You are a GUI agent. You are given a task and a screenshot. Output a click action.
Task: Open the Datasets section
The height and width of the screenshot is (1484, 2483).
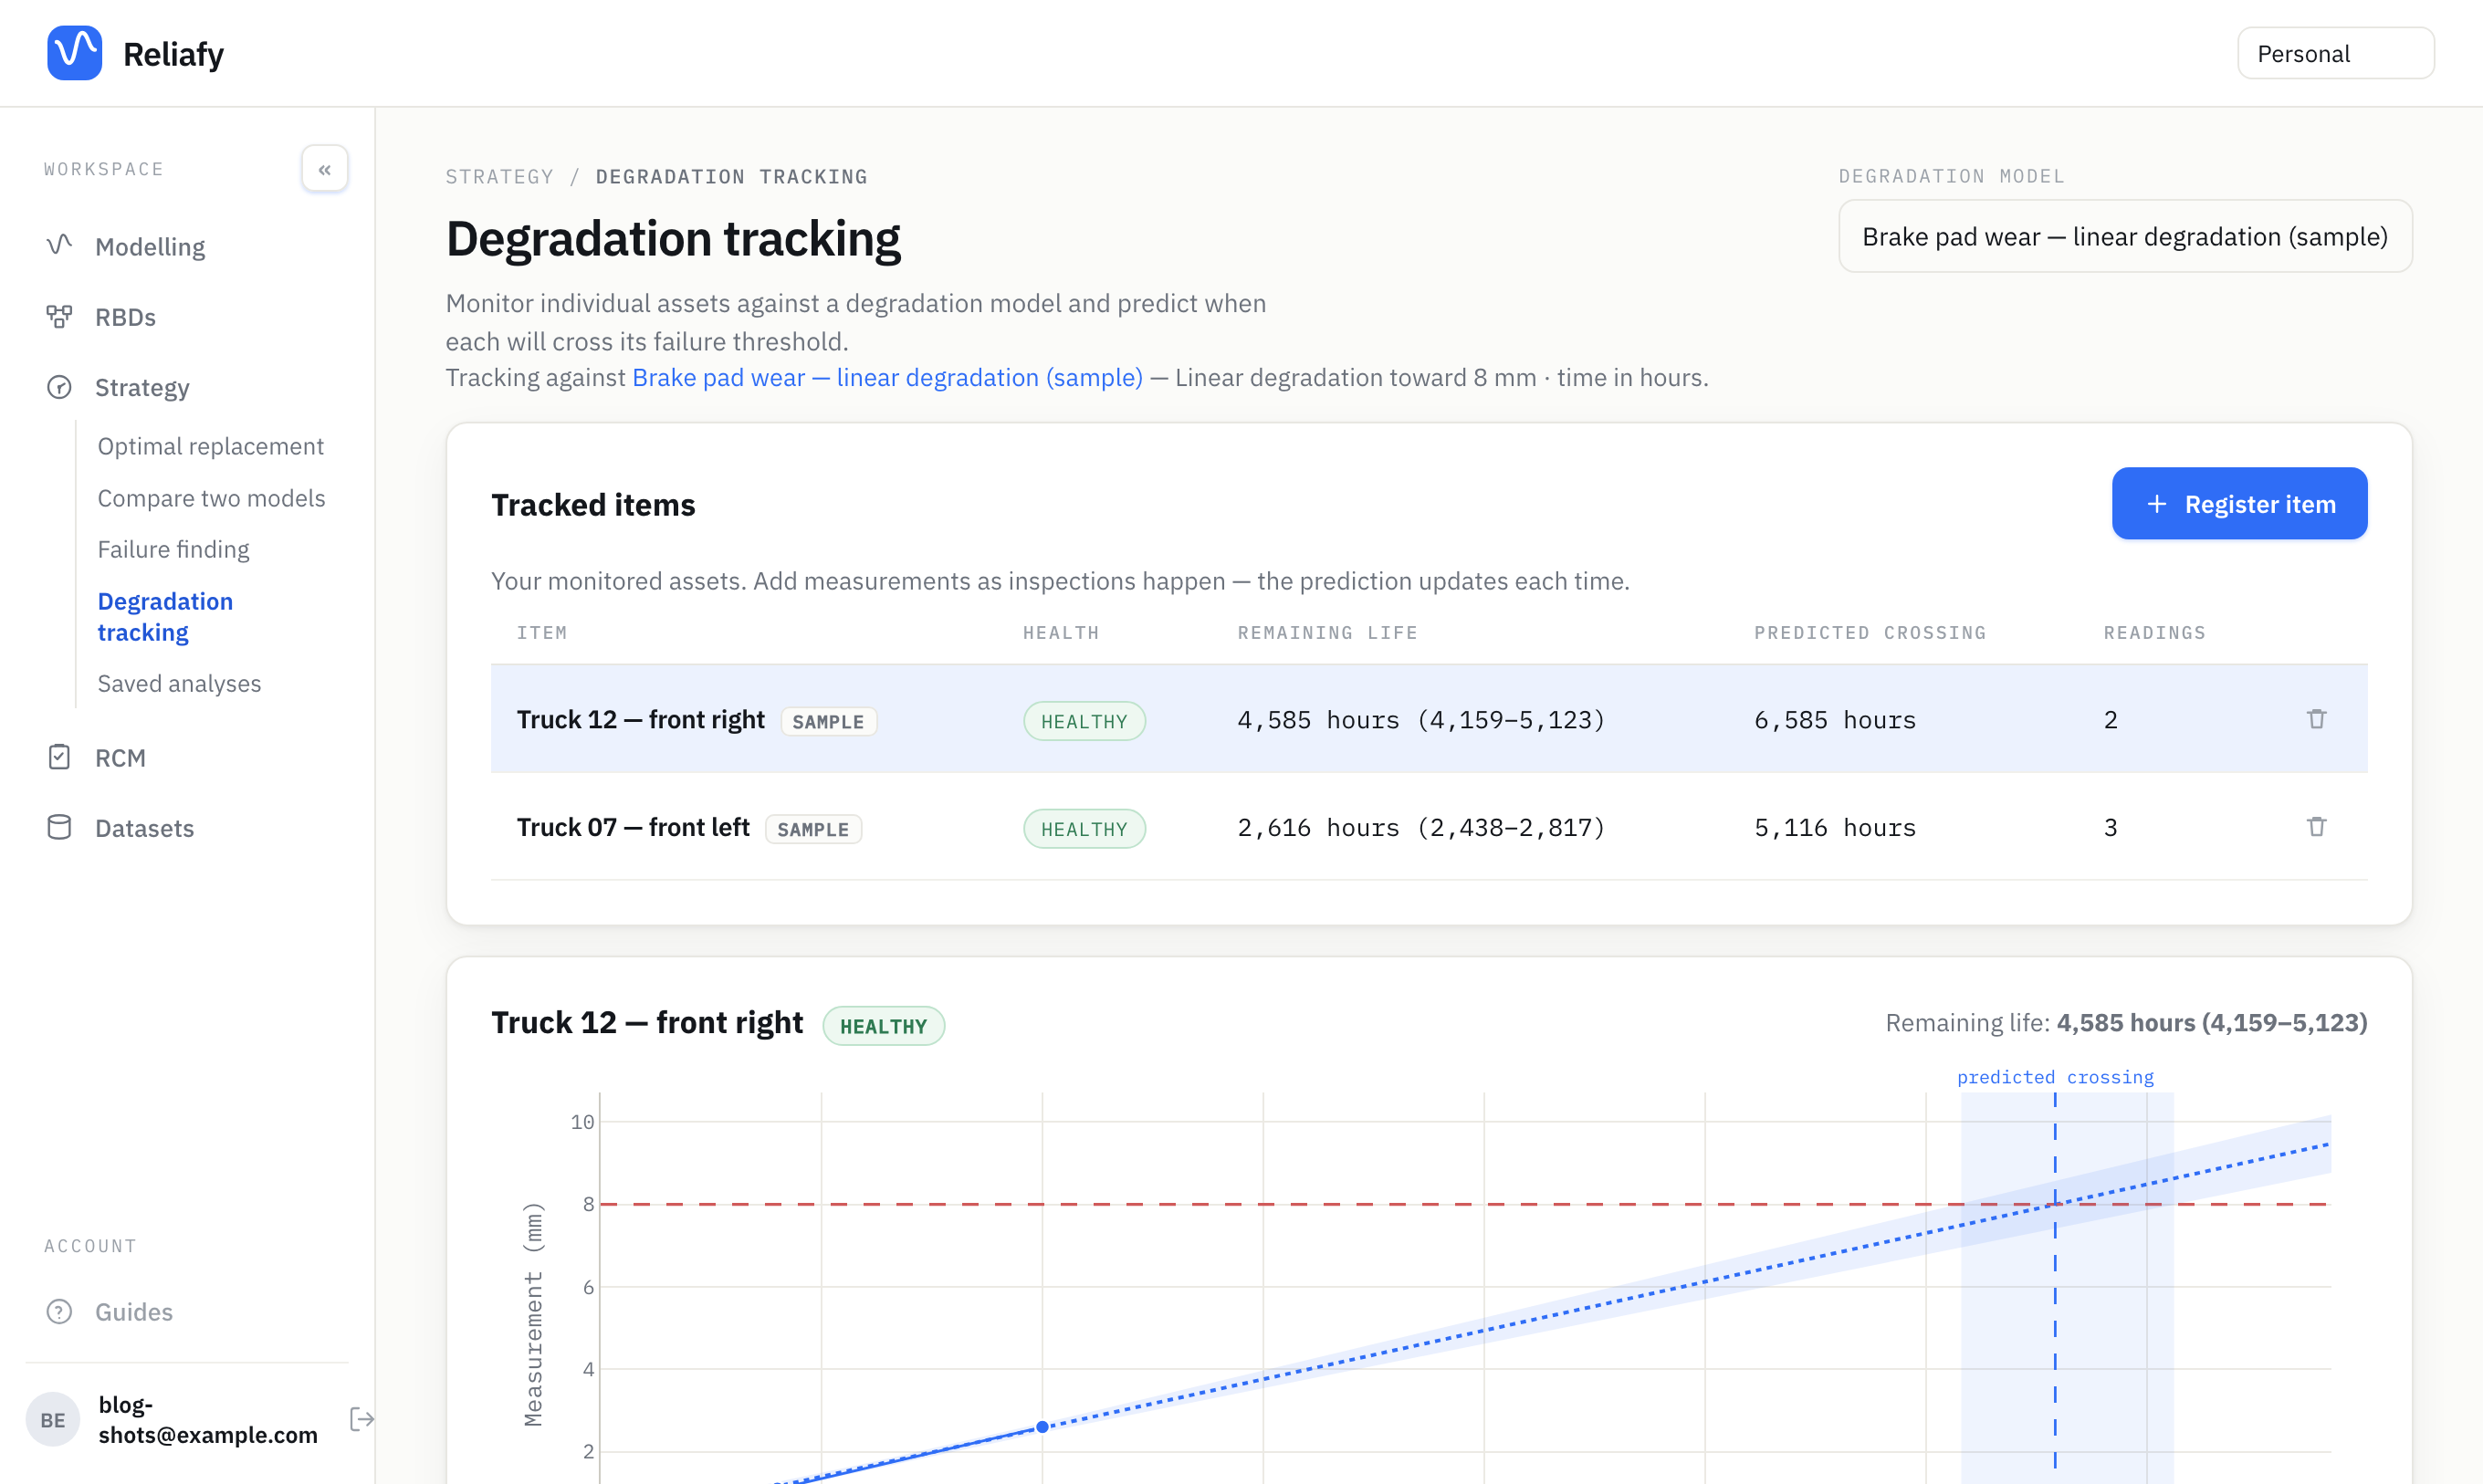[x=144, y=828]
